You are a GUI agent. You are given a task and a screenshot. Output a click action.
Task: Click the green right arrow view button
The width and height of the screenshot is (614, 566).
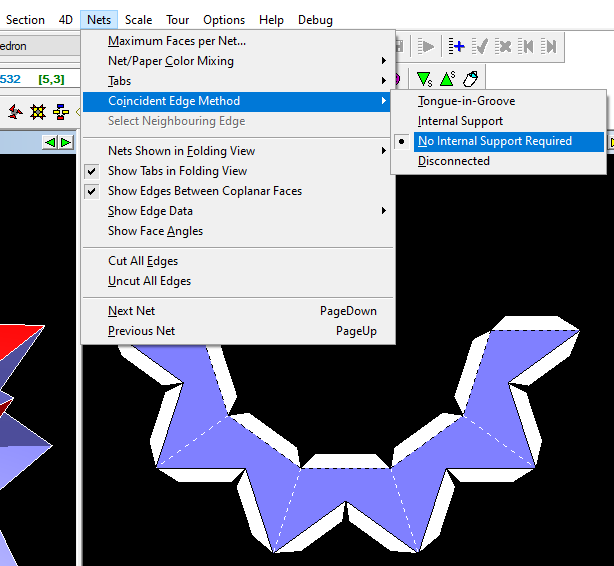coord(66,142)
